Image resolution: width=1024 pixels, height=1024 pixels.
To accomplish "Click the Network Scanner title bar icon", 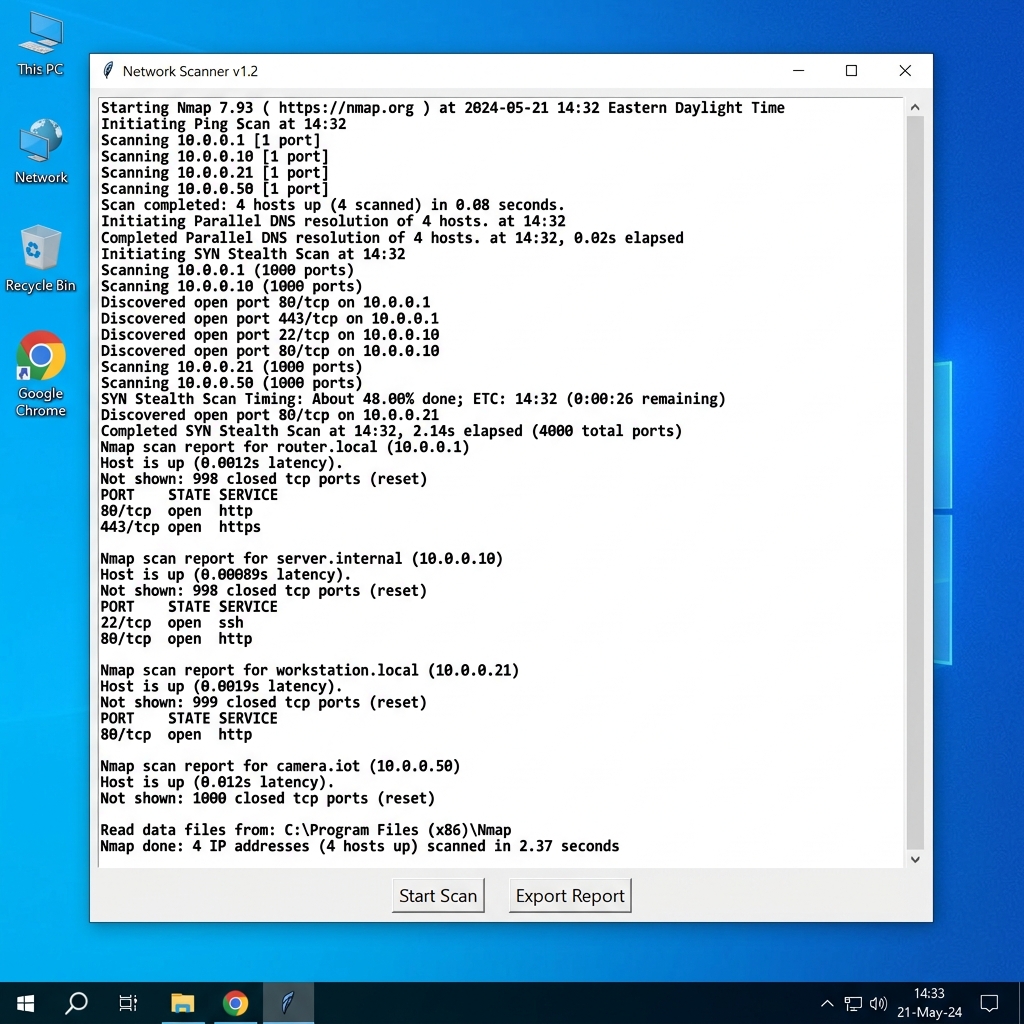I will tap(107, 70).
